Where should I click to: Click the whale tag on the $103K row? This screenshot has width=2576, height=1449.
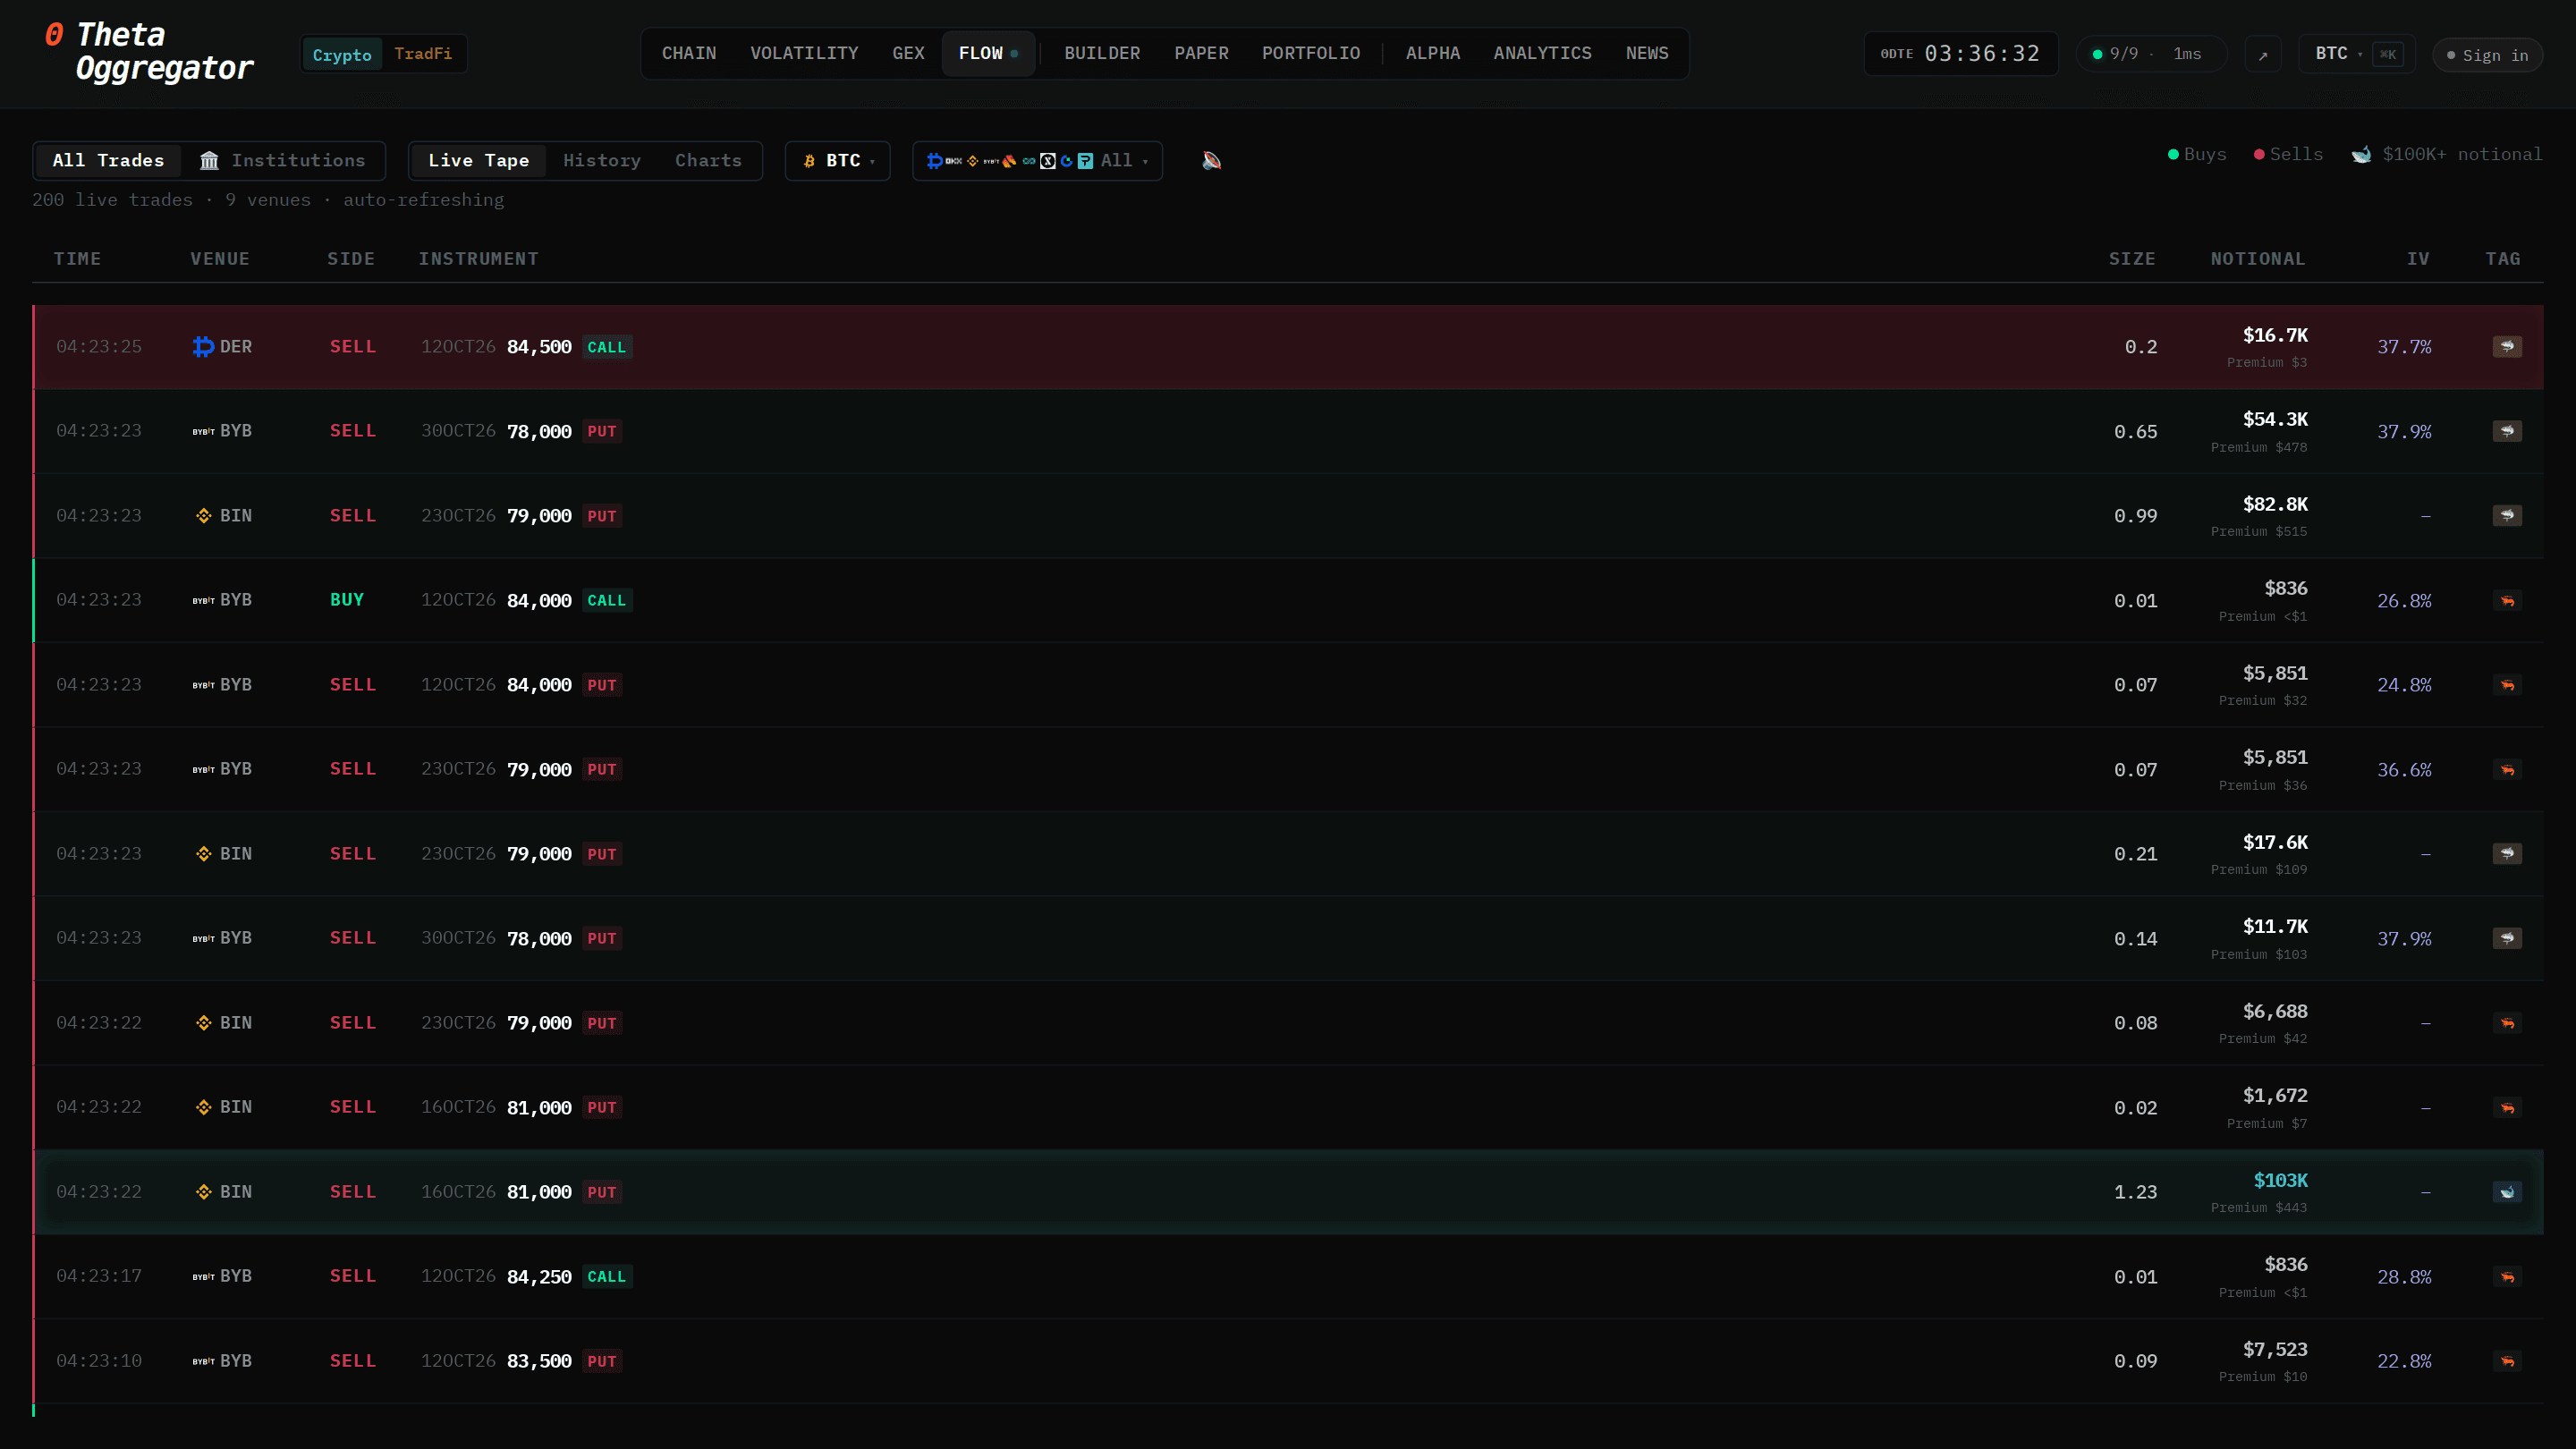tap(2507, 1192)
